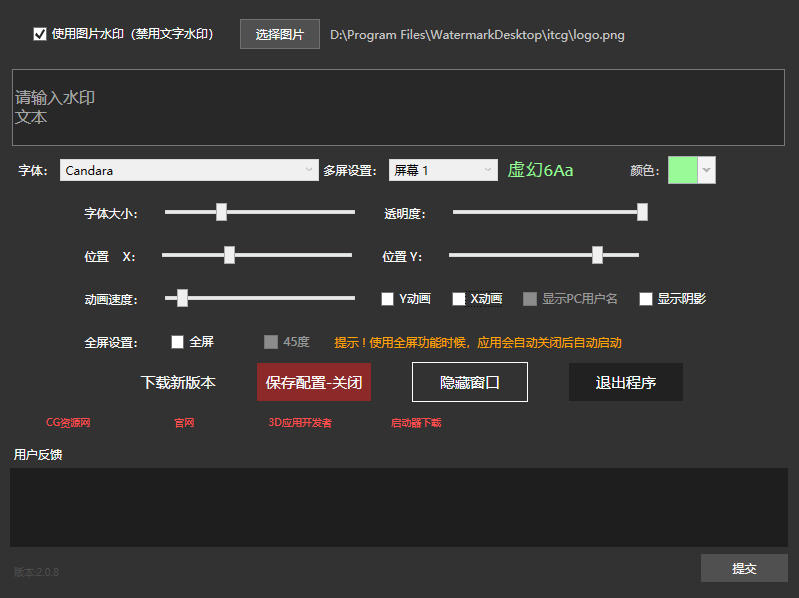
Task: Toggle the 显示PC用户名 checkbox
Action: [530, 299]
